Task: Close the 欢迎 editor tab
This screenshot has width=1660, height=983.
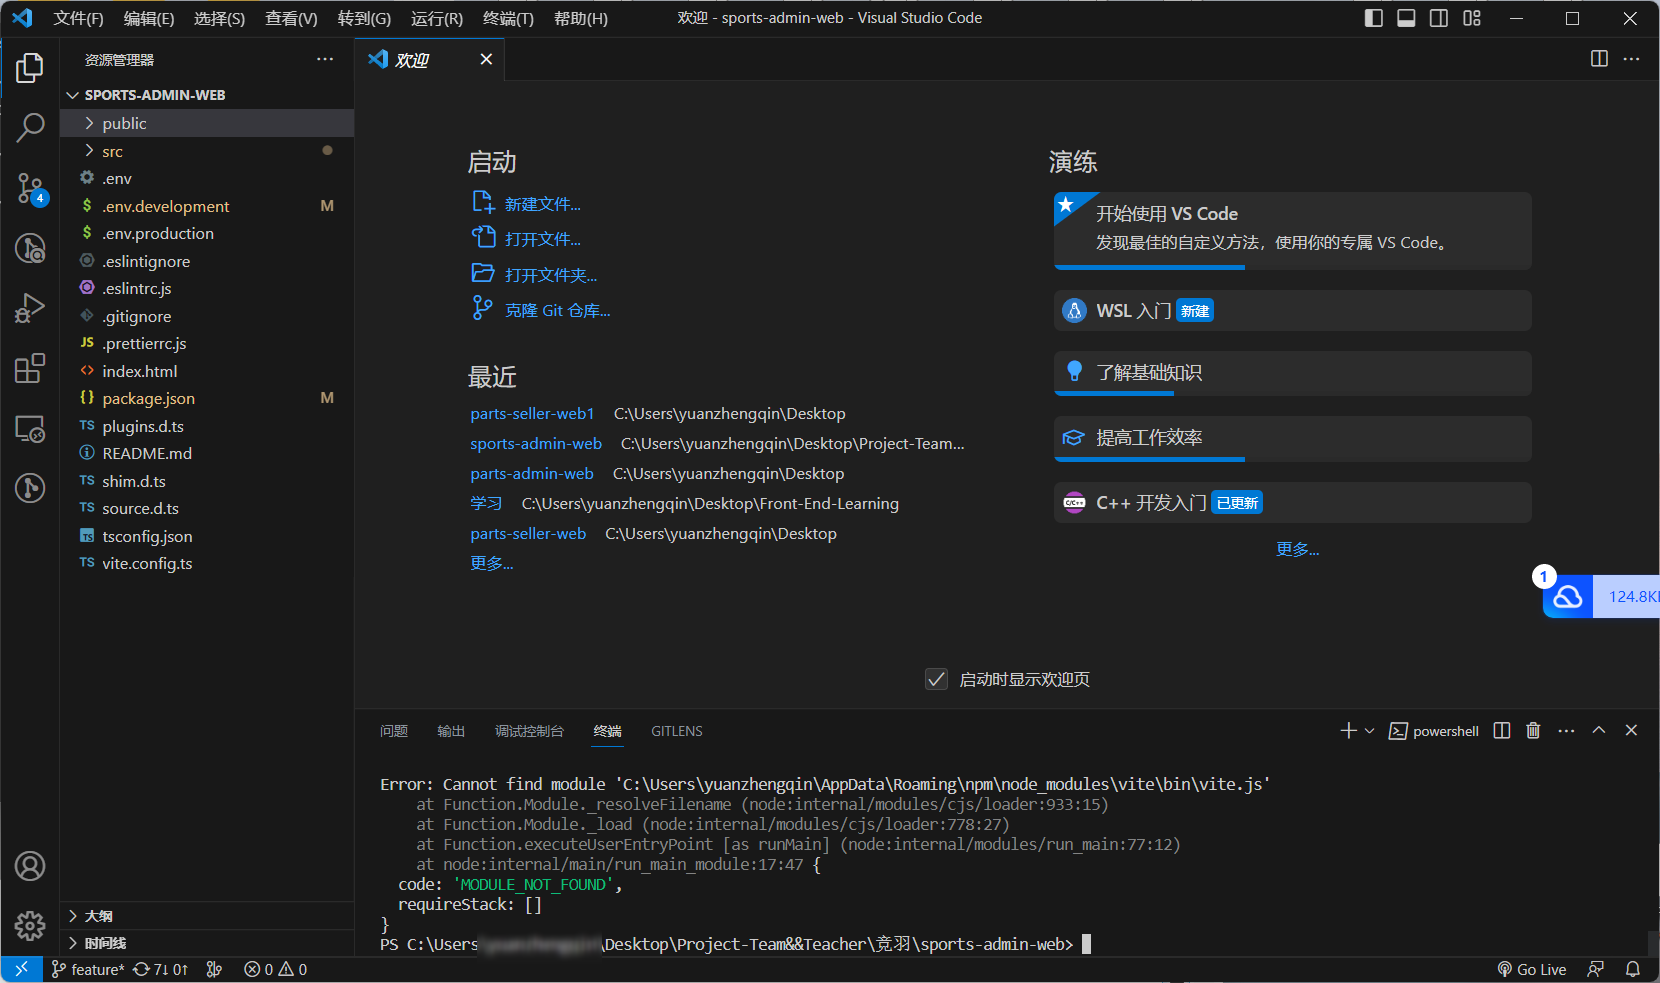Action: click(x=486, y=59)
